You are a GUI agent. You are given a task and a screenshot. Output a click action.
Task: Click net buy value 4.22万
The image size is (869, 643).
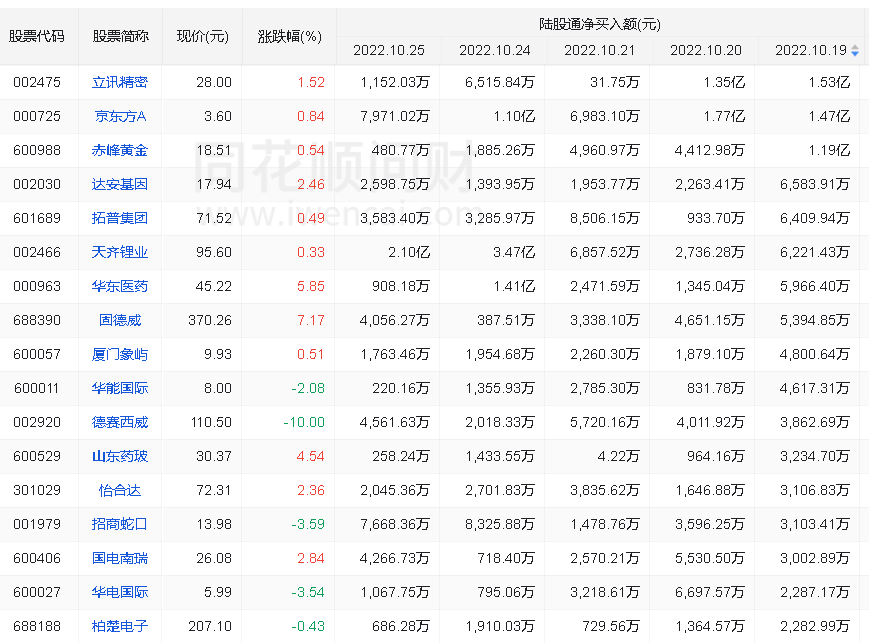point(618,456)
